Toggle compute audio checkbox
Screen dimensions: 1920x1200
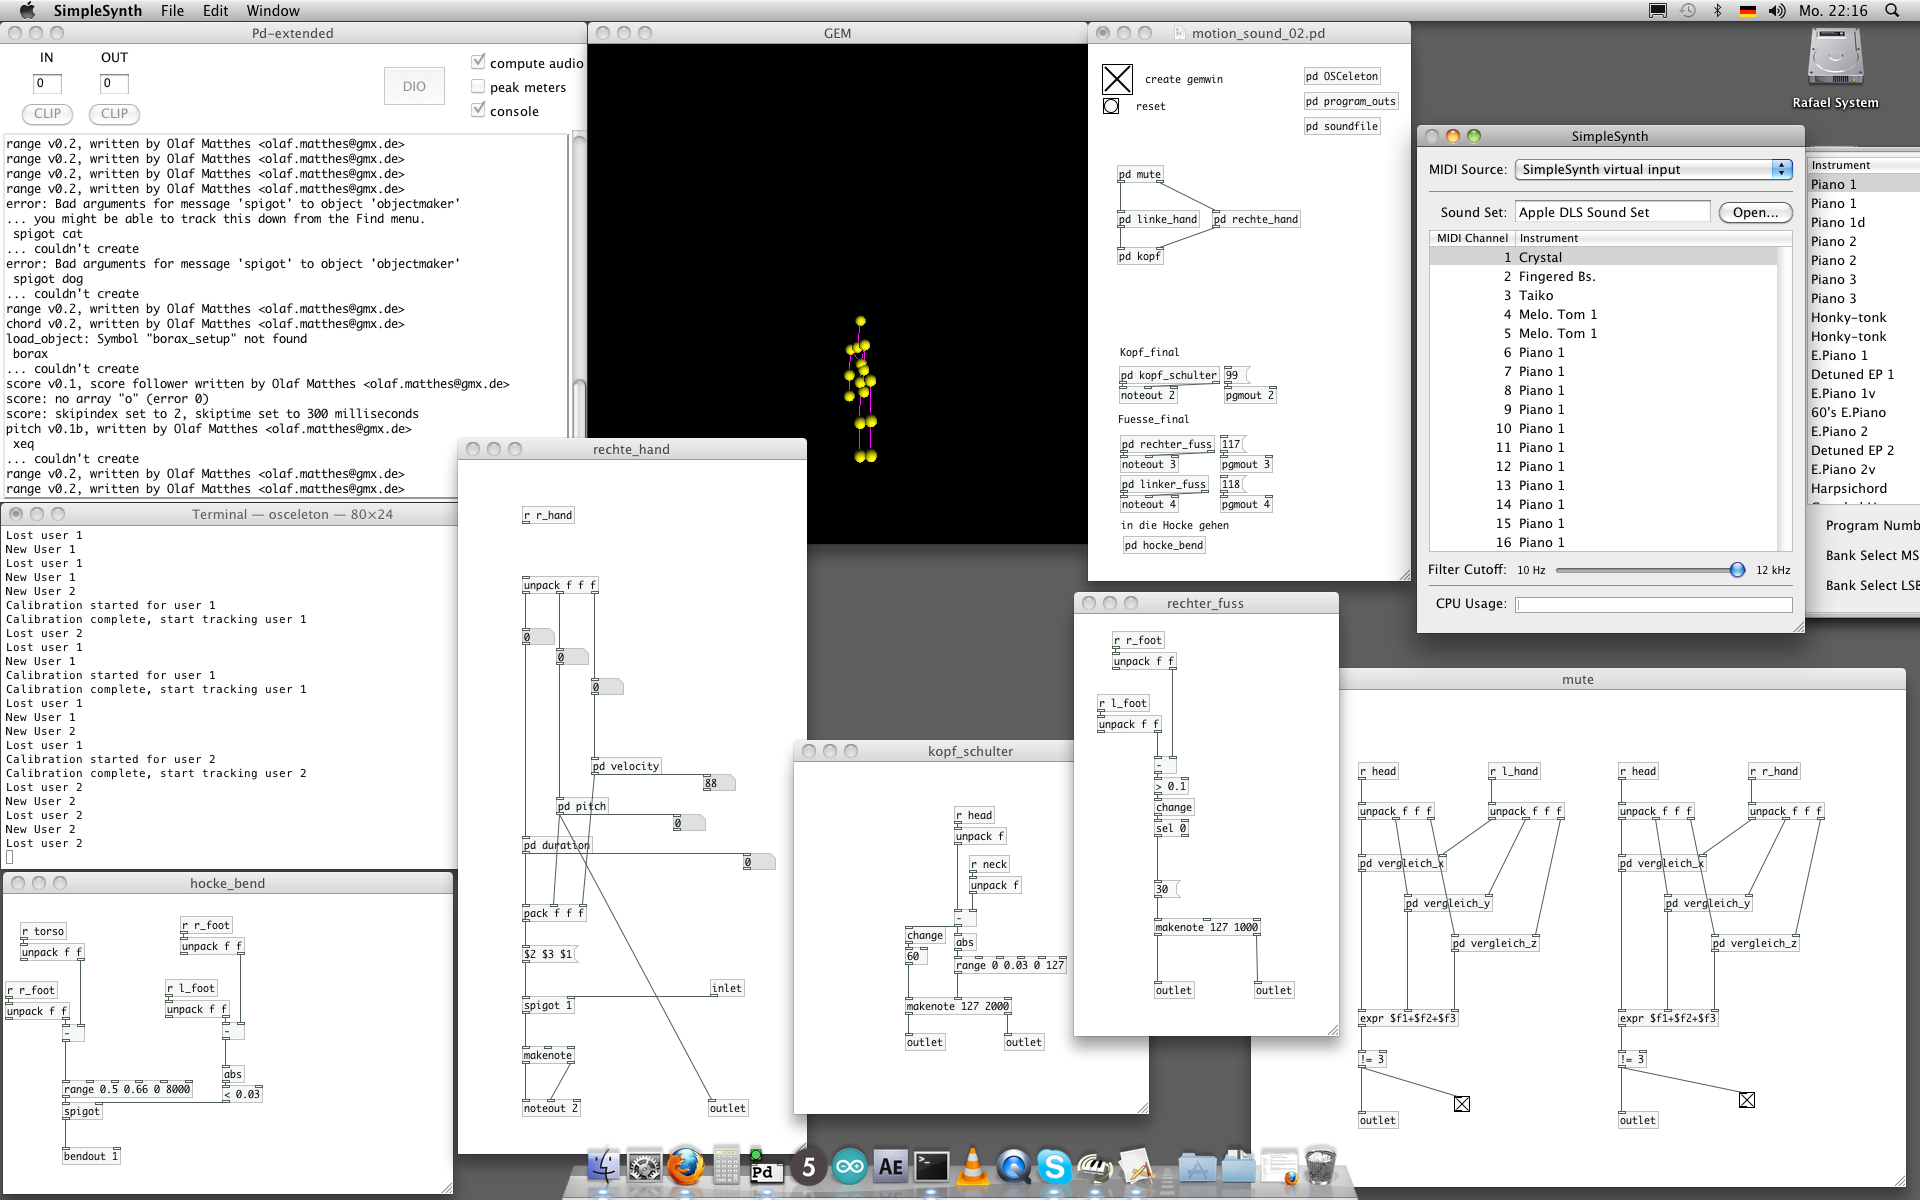click(478, 62)
